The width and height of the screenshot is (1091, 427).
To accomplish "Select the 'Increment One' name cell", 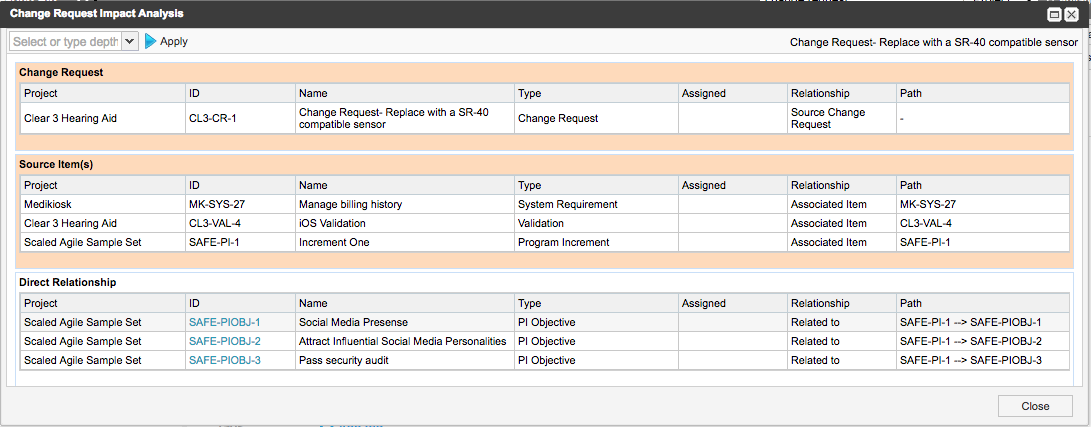I will [x=332, y=242].
